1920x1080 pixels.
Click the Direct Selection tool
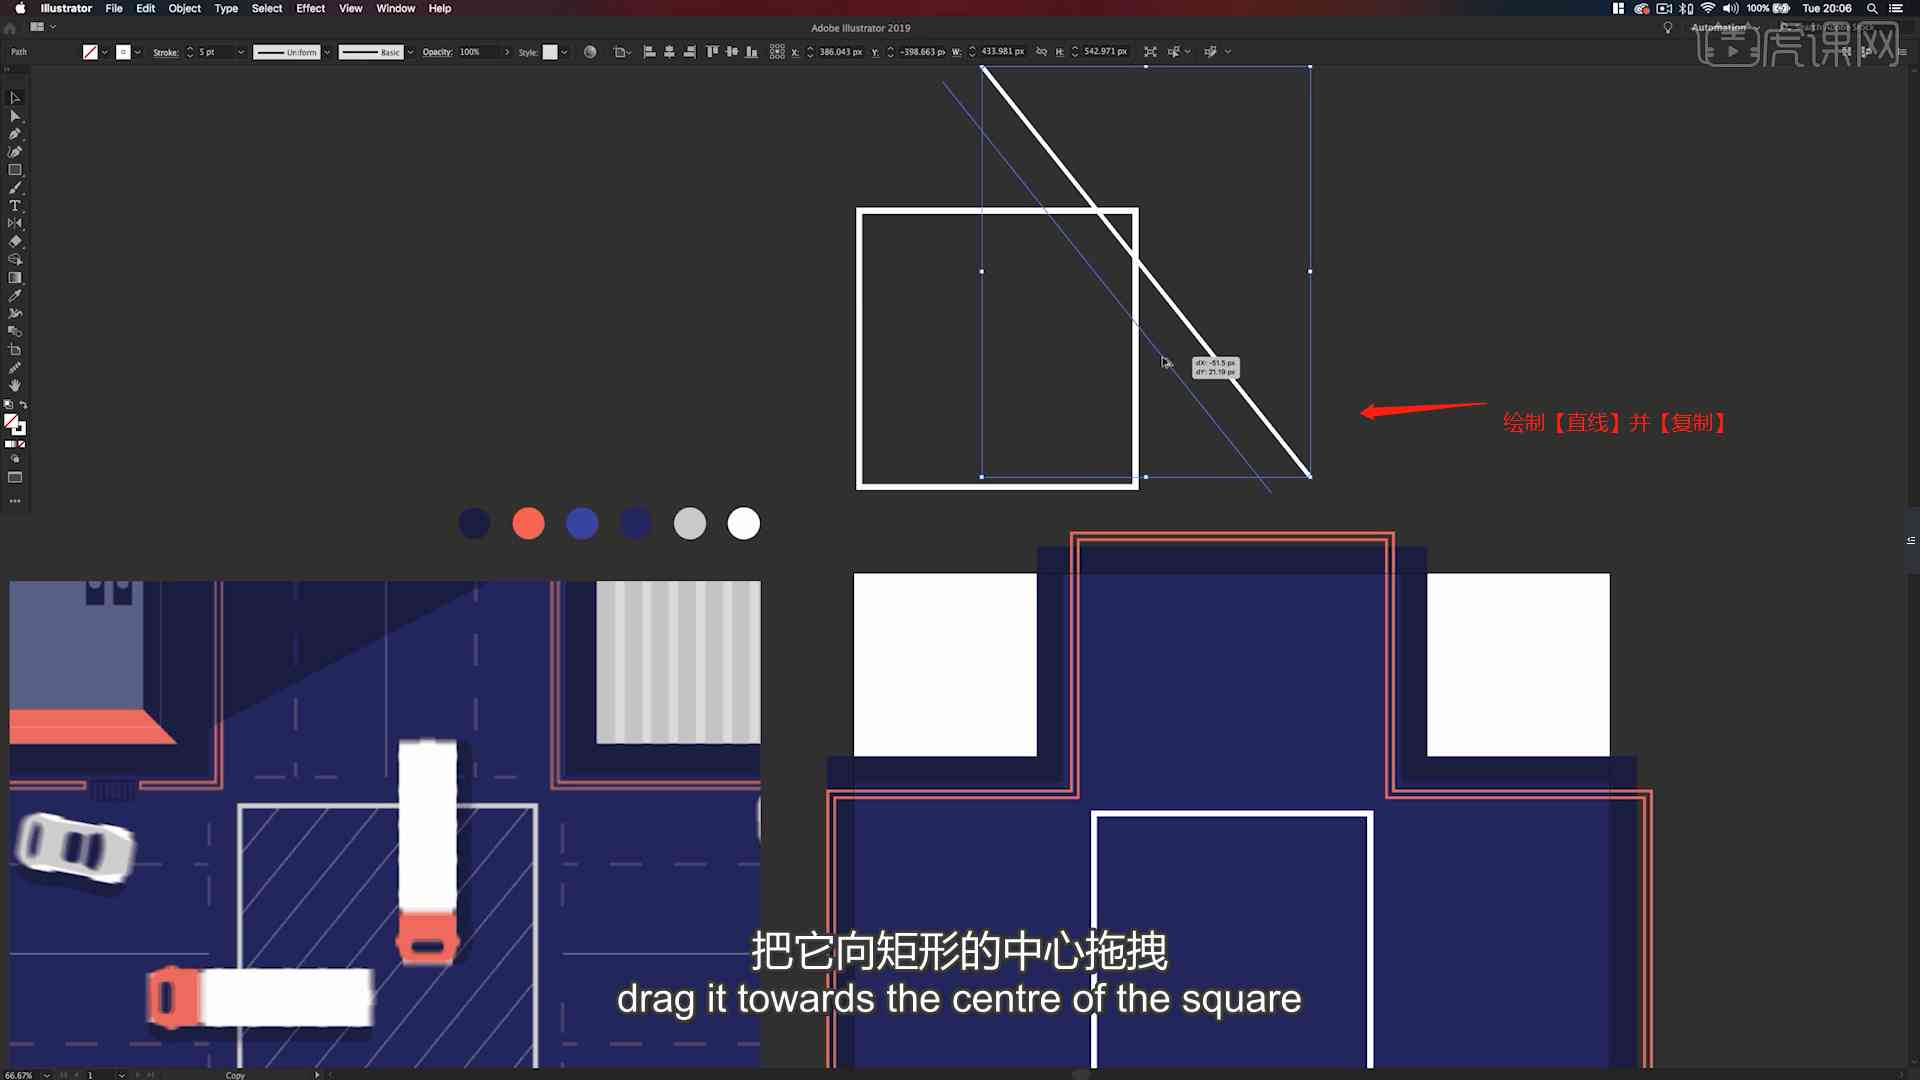tap(17, 115)
